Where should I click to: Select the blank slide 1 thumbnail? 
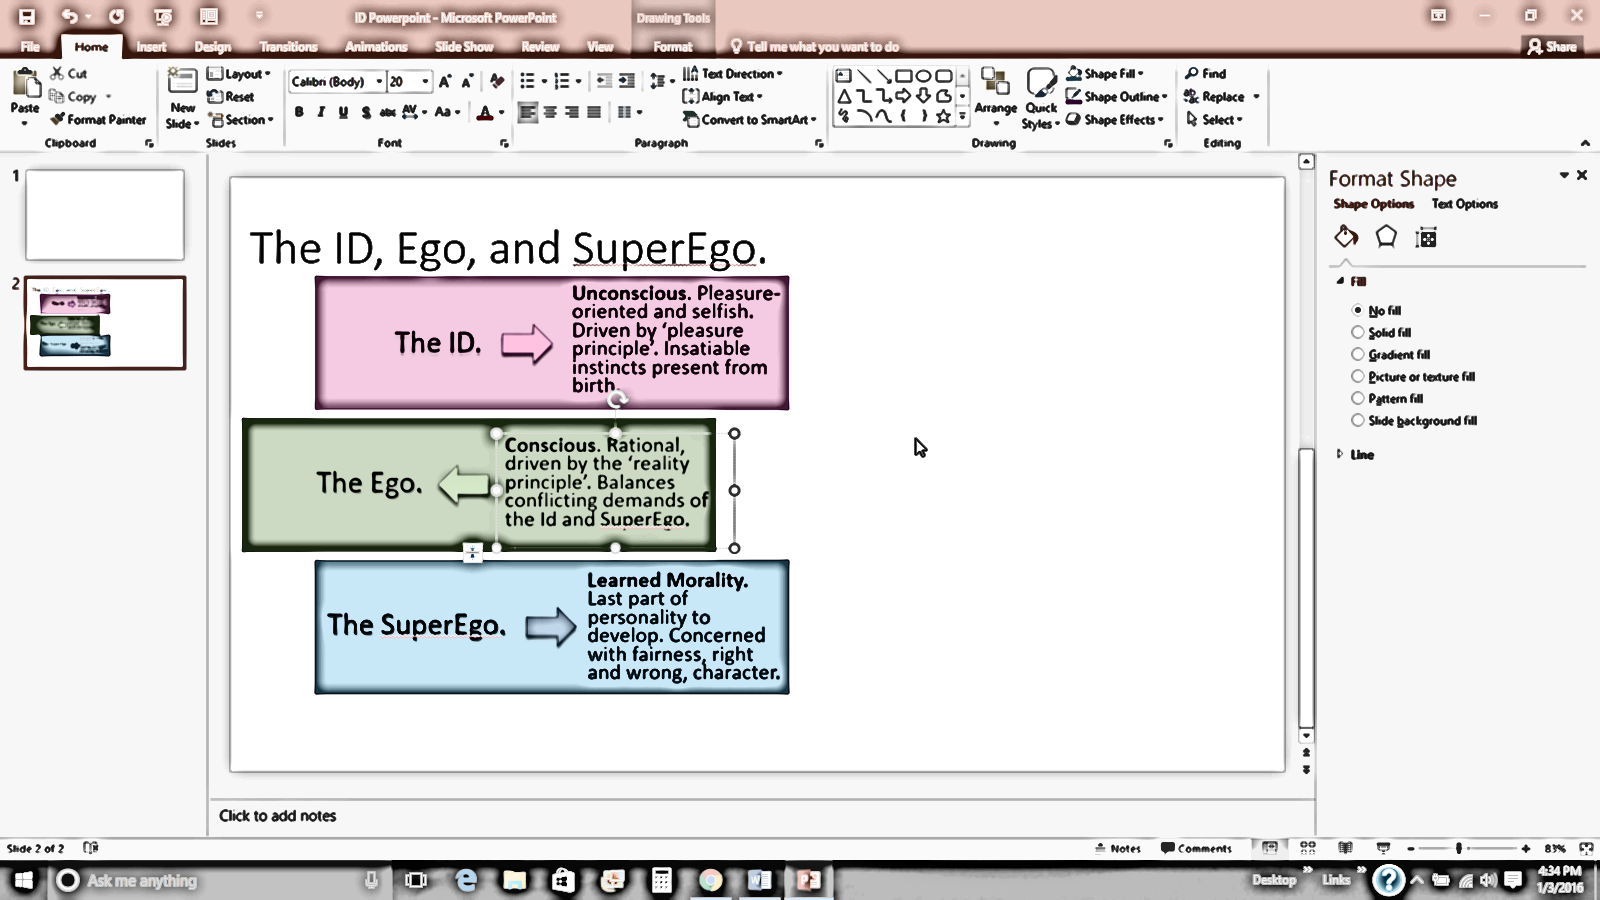[x=105, y=215]
